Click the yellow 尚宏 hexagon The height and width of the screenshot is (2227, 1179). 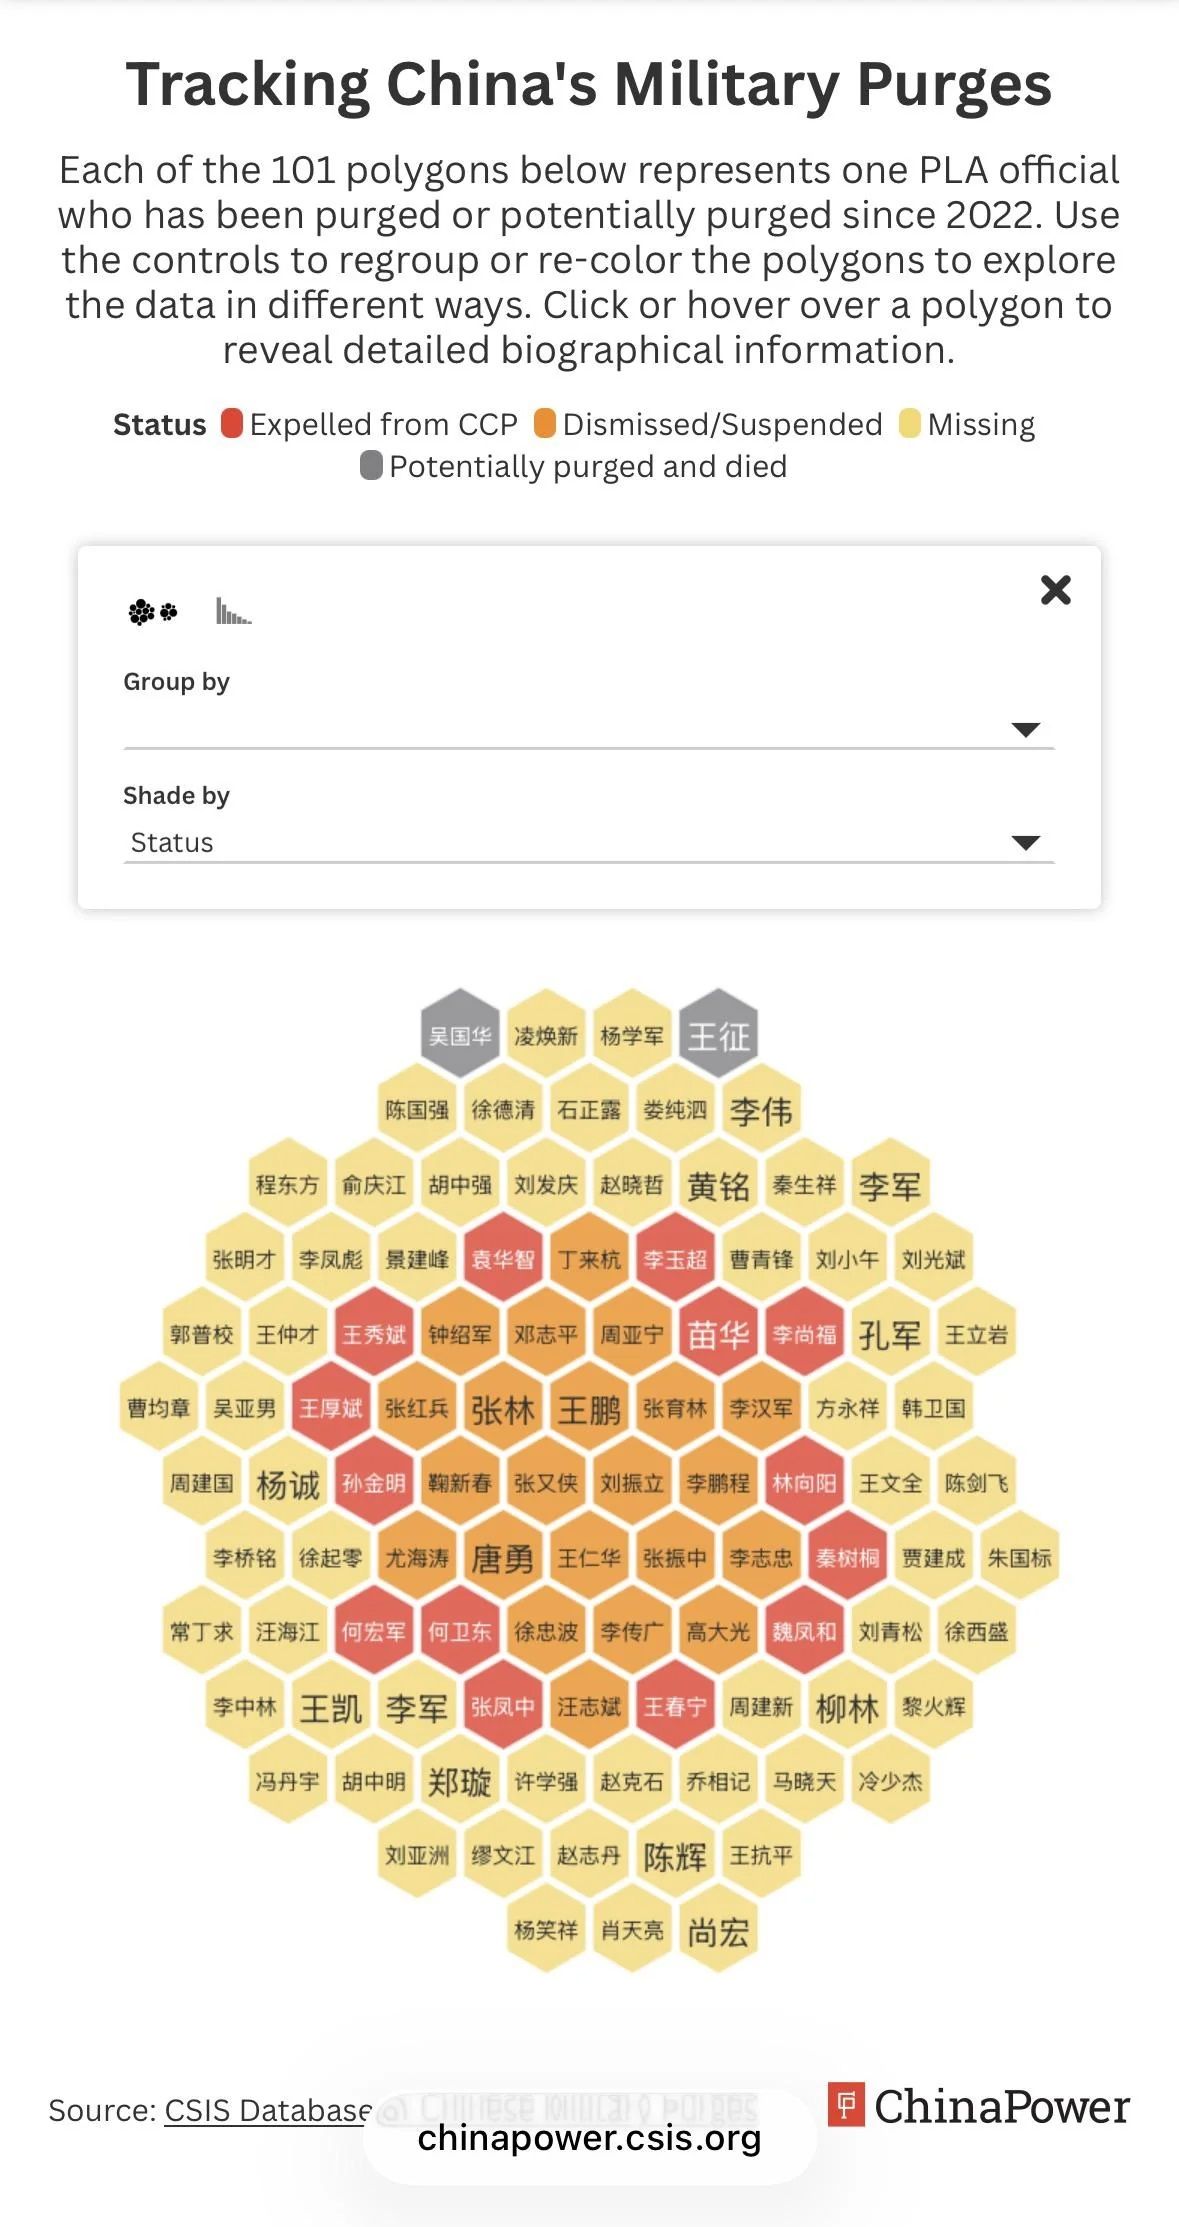[x=718, y=1932]
